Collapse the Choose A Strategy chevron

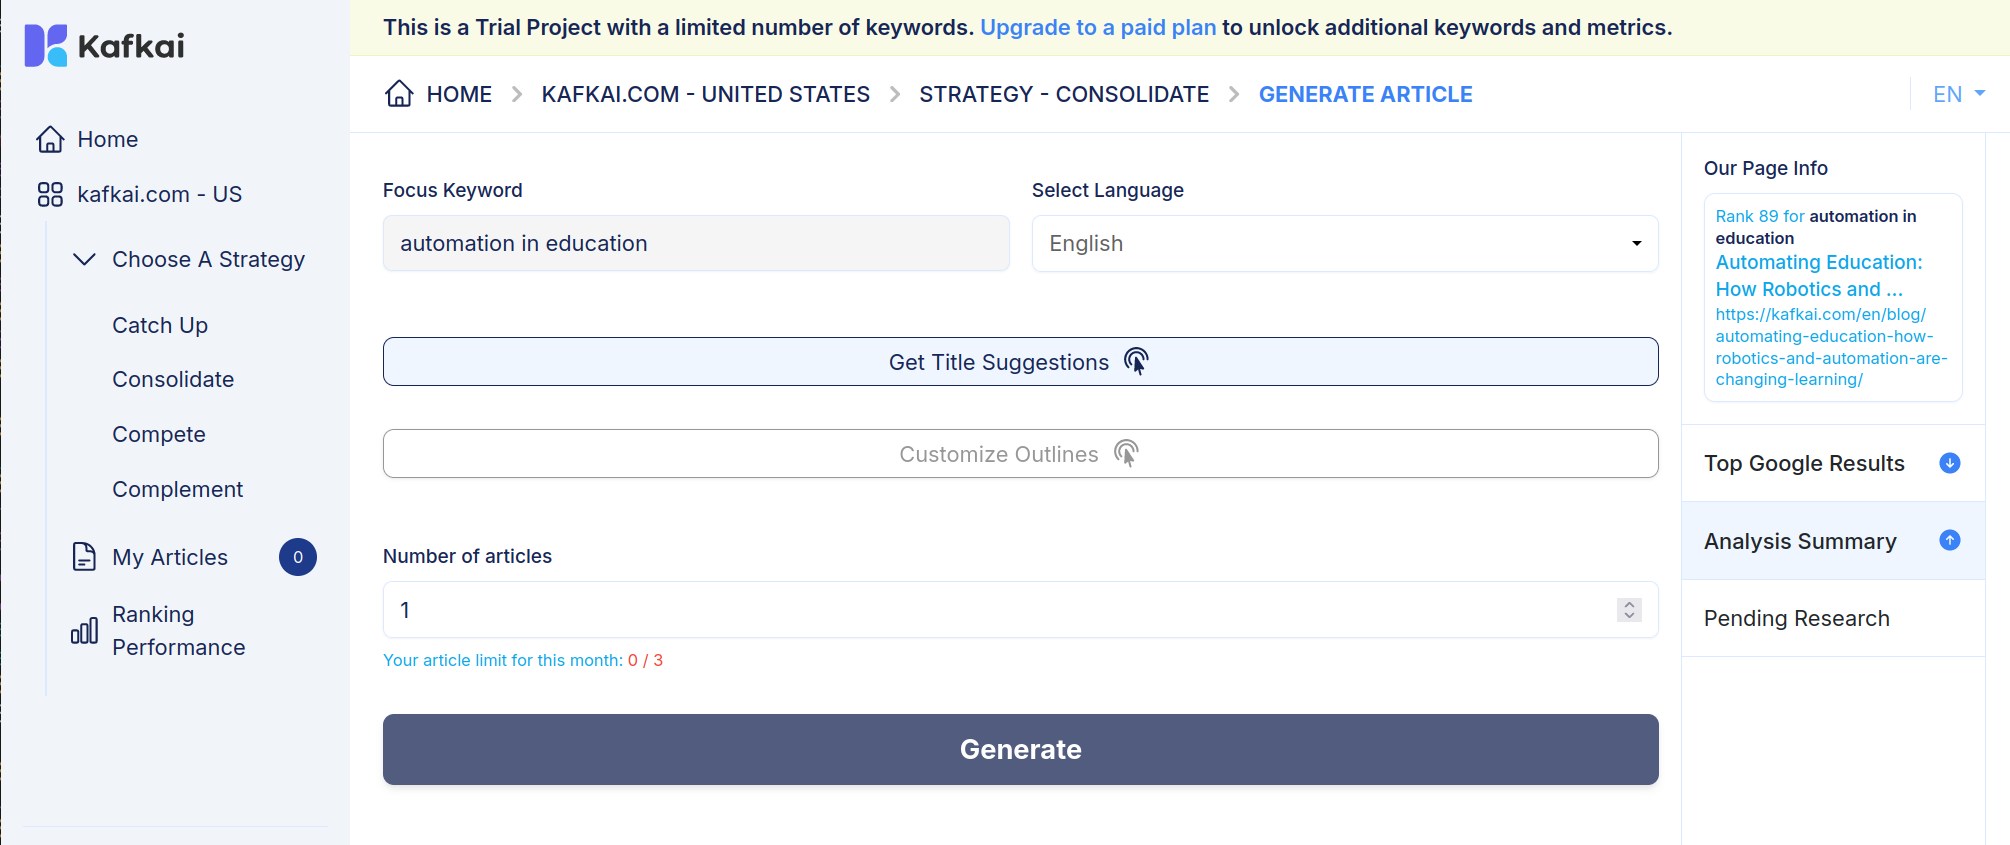coord(85,259)
